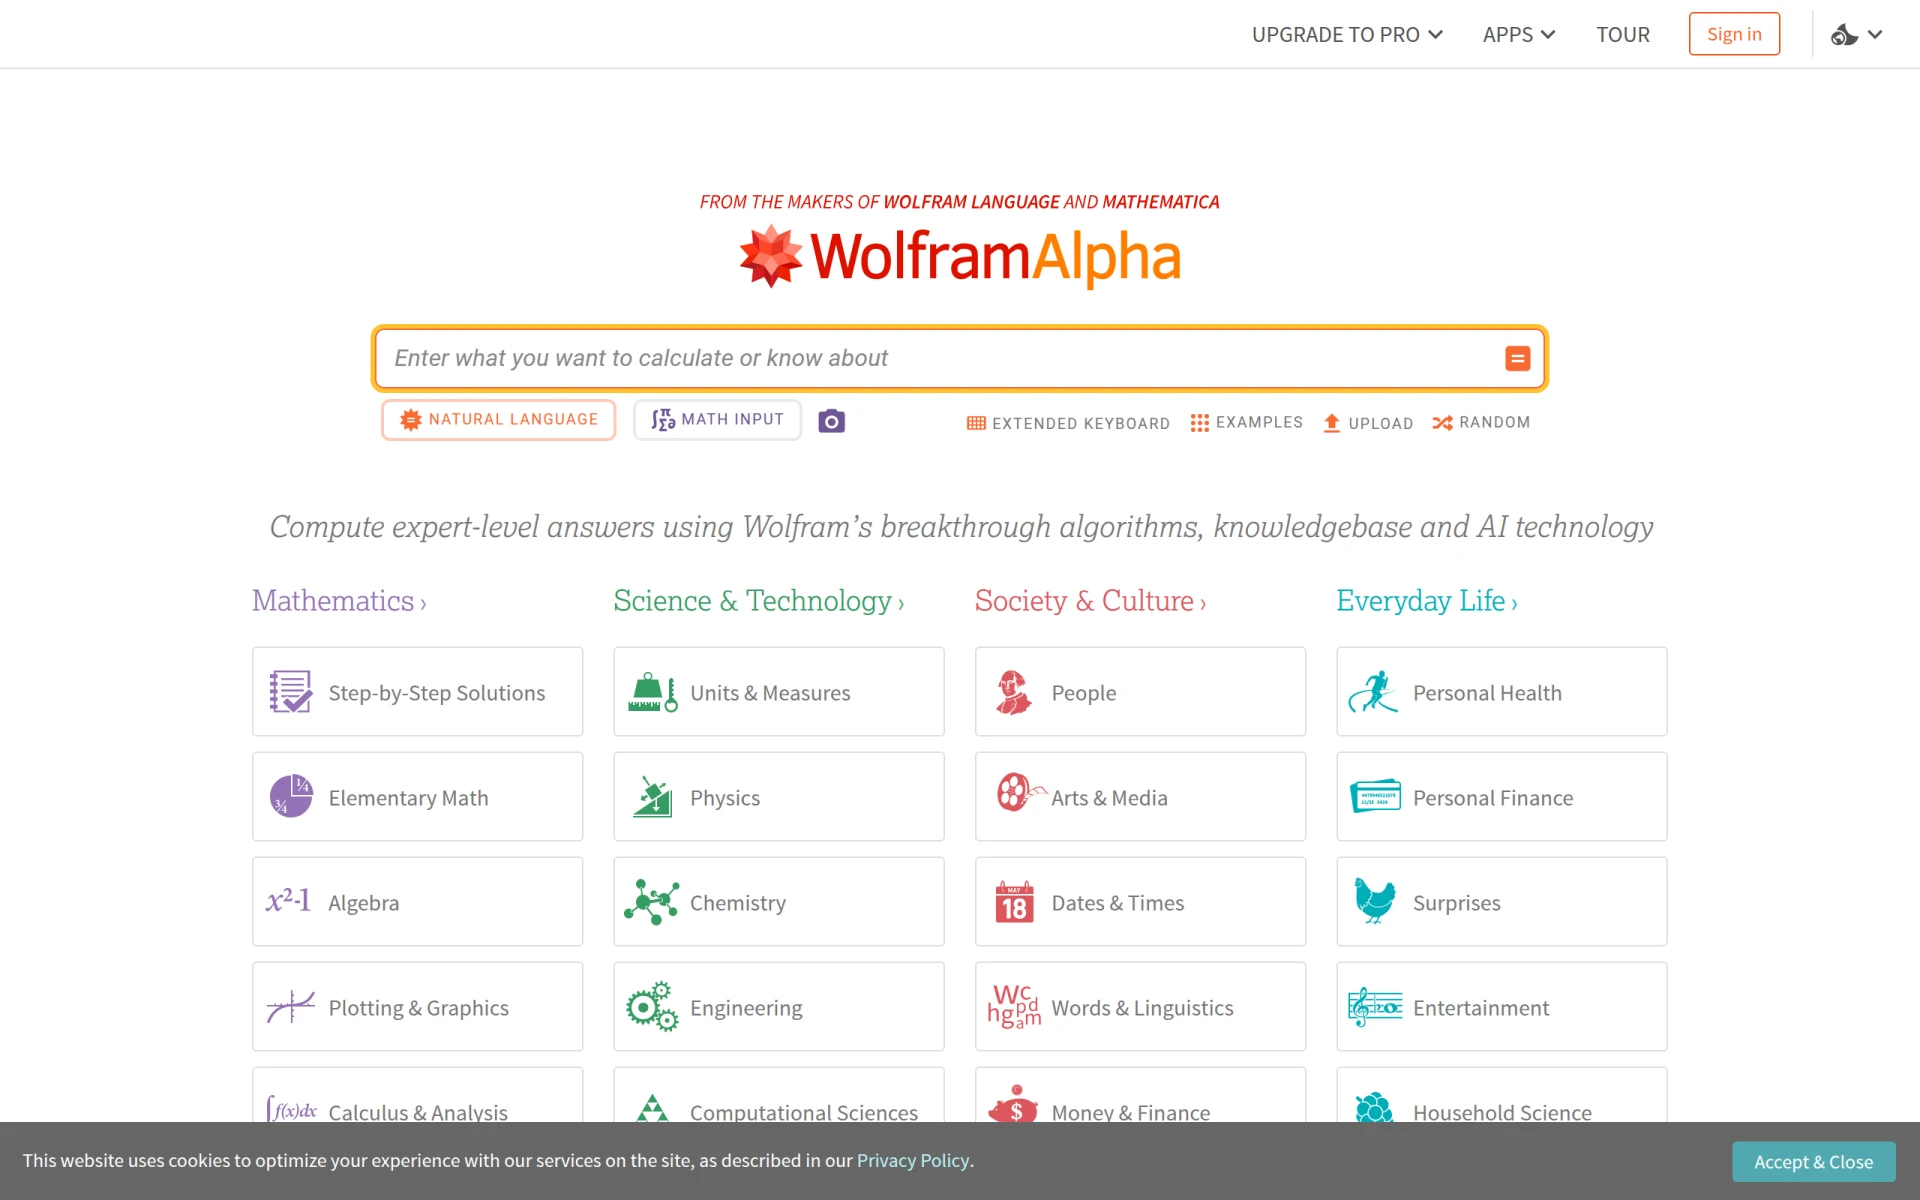Screen dimensions: 1920x1200
Task: Click the Computational Sciences triangle icon
Action: point(652,1108)
